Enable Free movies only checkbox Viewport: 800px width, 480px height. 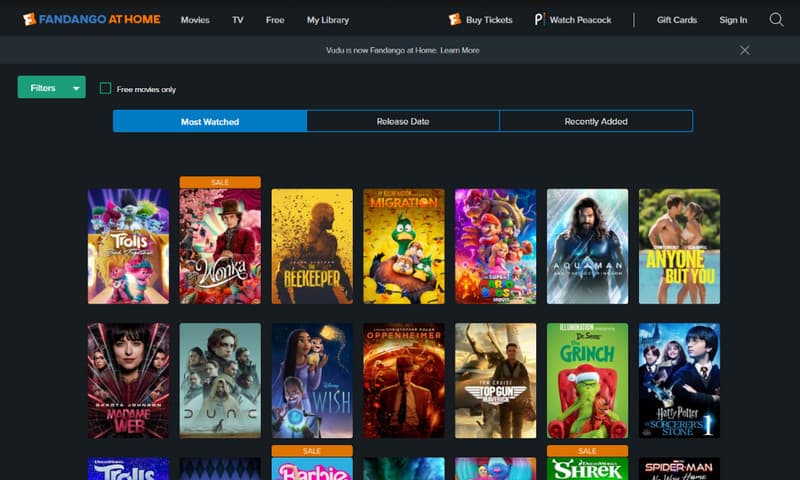106,89
